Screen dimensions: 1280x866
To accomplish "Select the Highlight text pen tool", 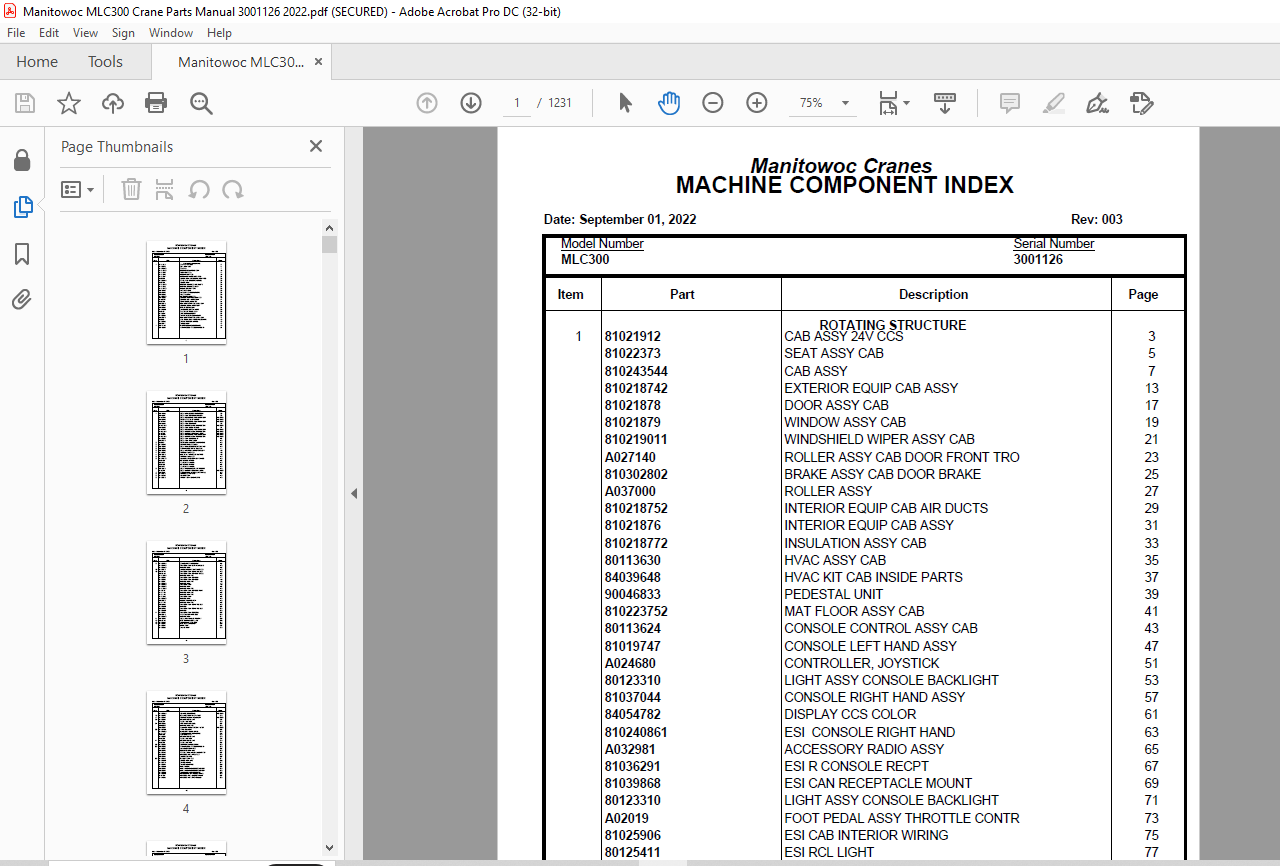I will 1054,103.
